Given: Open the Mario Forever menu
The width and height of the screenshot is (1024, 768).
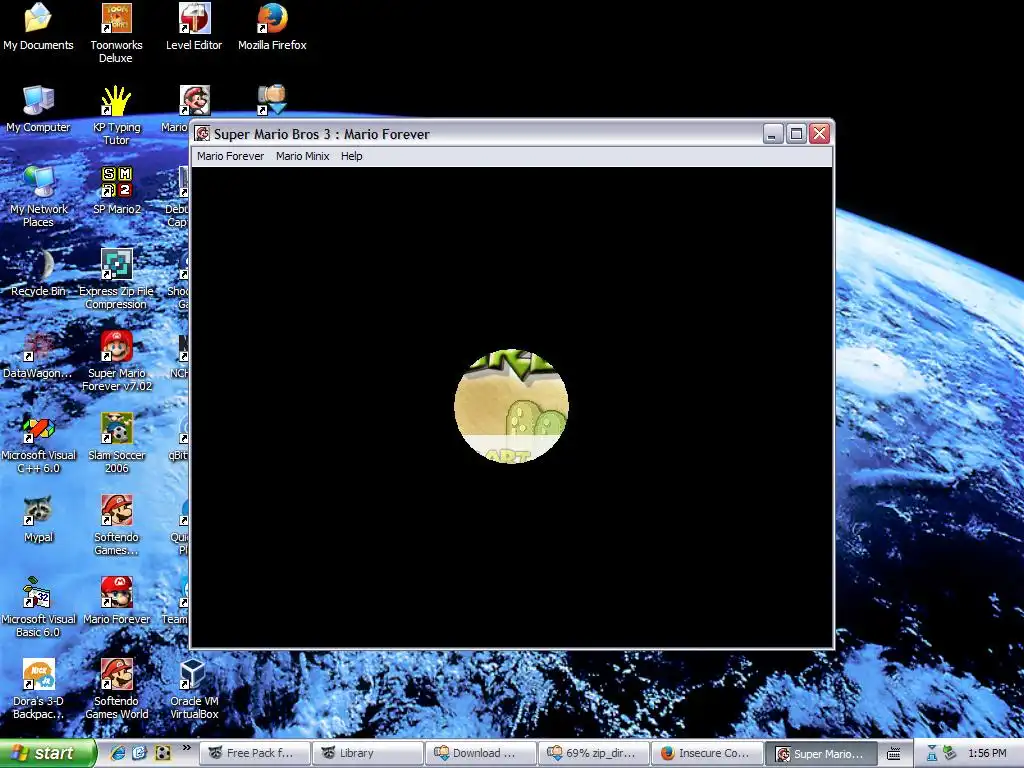Looking at the screenshot, I should 231,156.
